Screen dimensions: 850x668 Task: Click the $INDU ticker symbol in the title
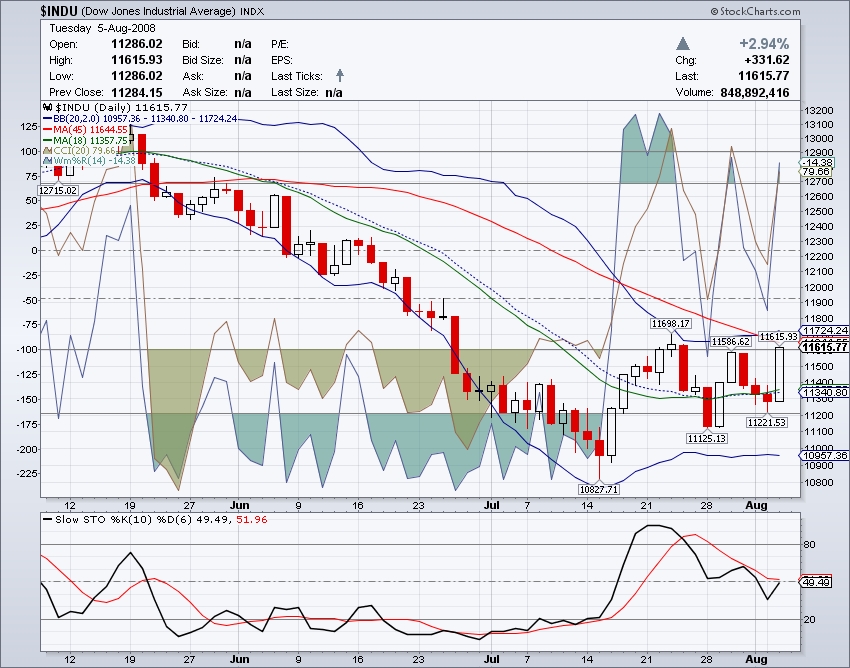pyautogui.click(x=59, y=11)
